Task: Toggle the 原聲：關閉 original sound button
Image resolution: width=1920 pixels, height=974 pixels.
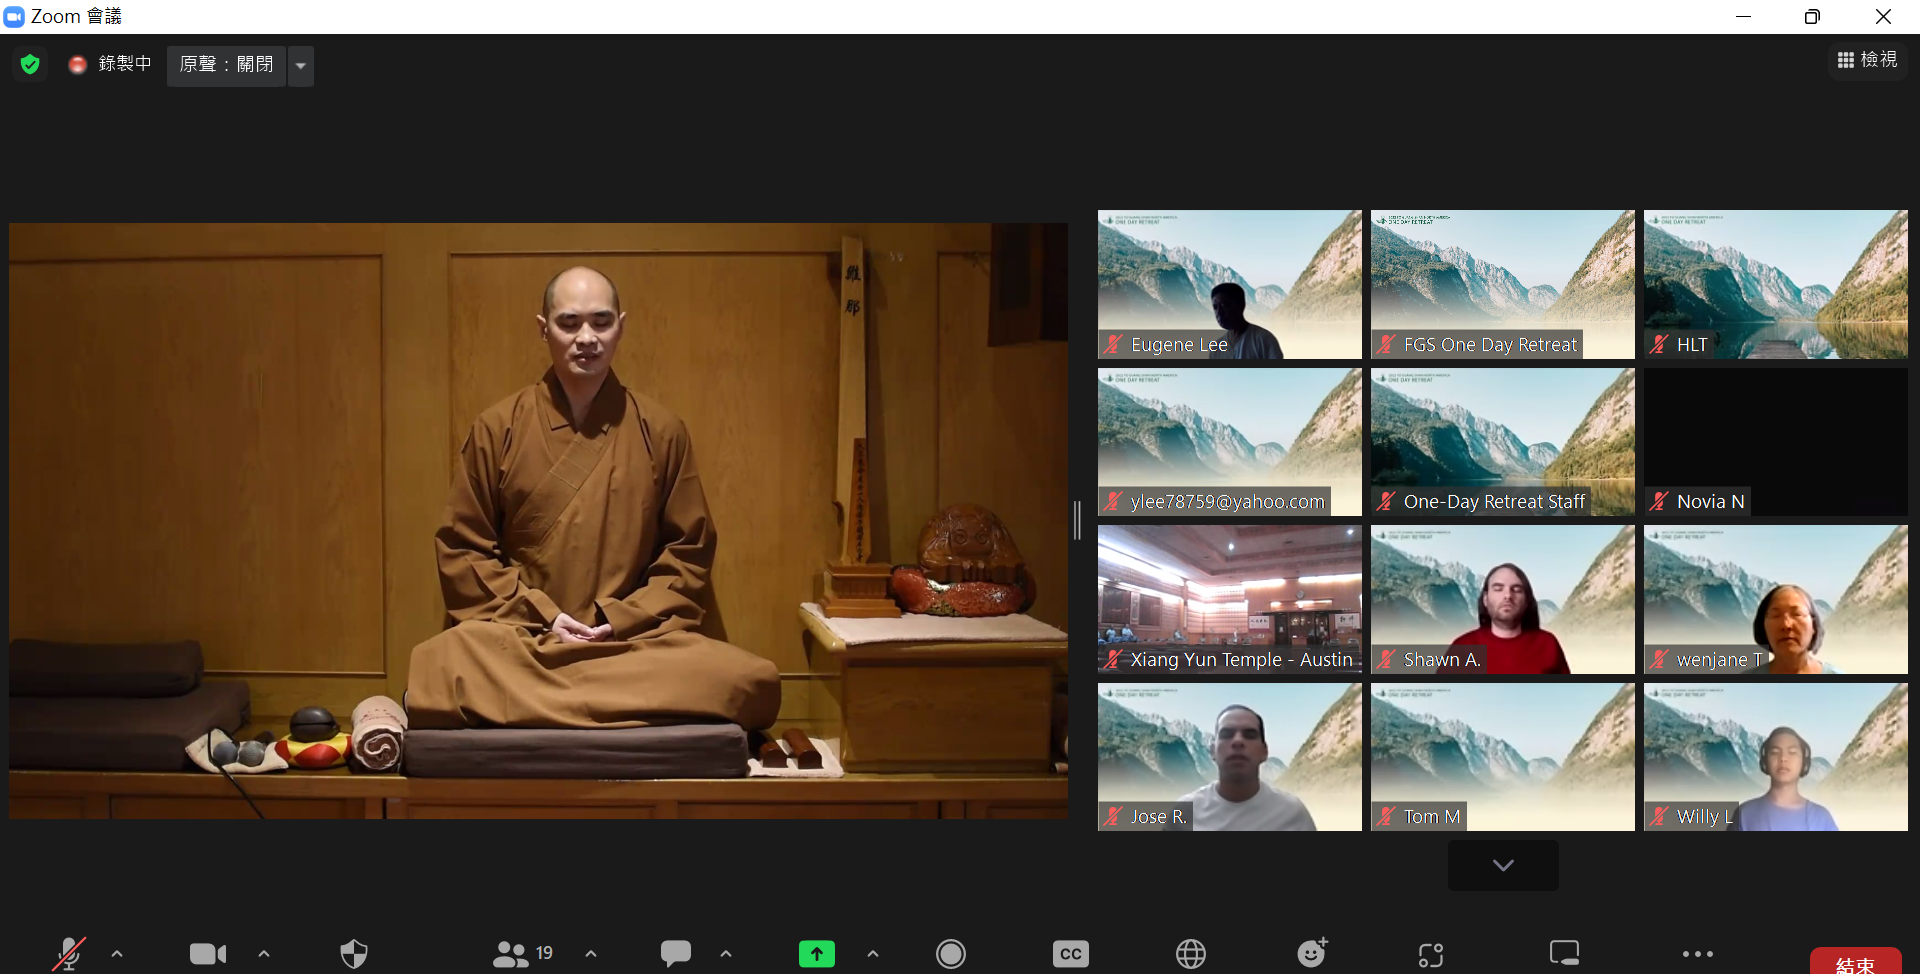Action: [x=226, y=65]
